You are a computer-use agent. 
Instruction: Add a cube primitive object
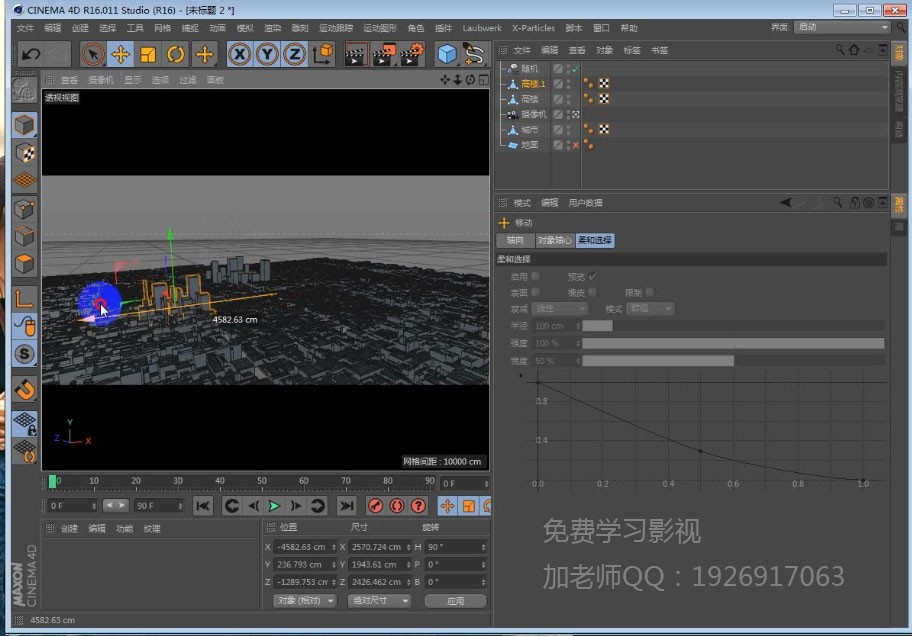(x=447, y=55)
